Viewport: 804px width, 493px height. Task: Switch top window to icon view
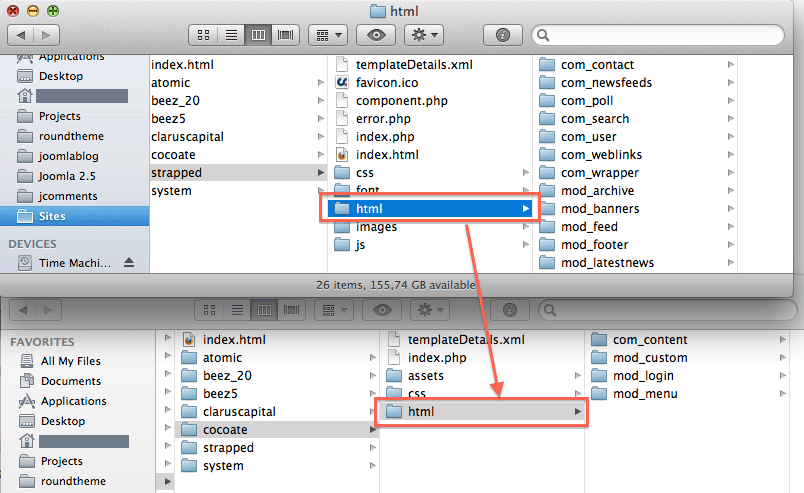coord(204,35)
